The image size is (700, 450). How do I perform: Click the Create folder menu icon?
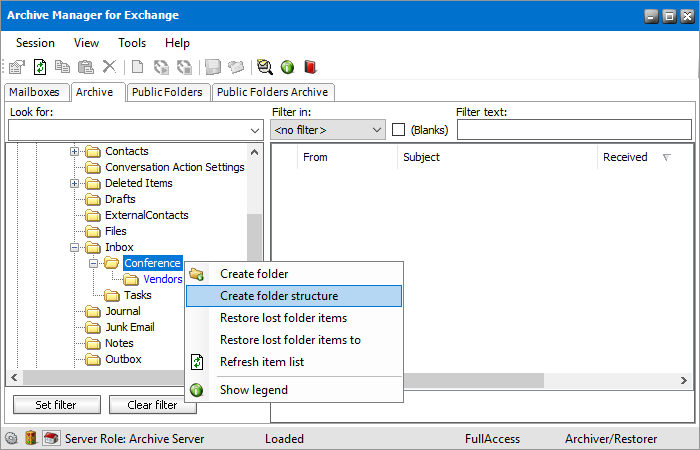tap(196, 274)
